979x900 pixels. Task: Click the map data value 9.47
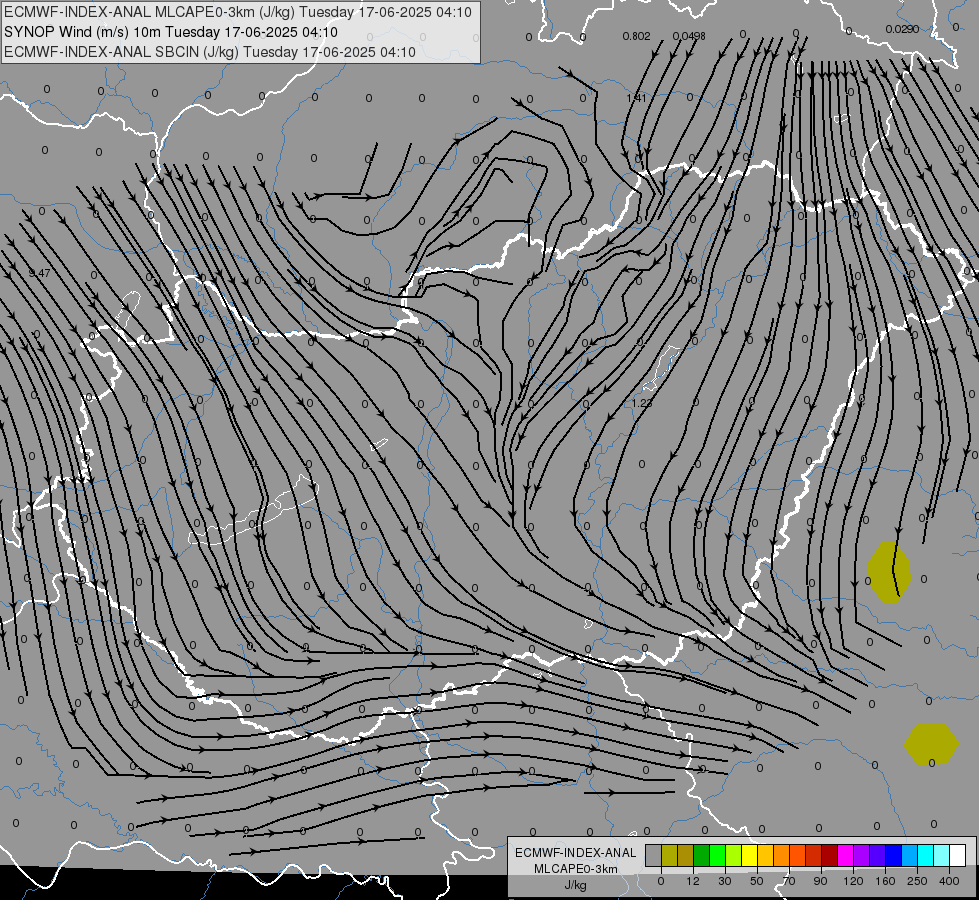(x=39, y=273)
